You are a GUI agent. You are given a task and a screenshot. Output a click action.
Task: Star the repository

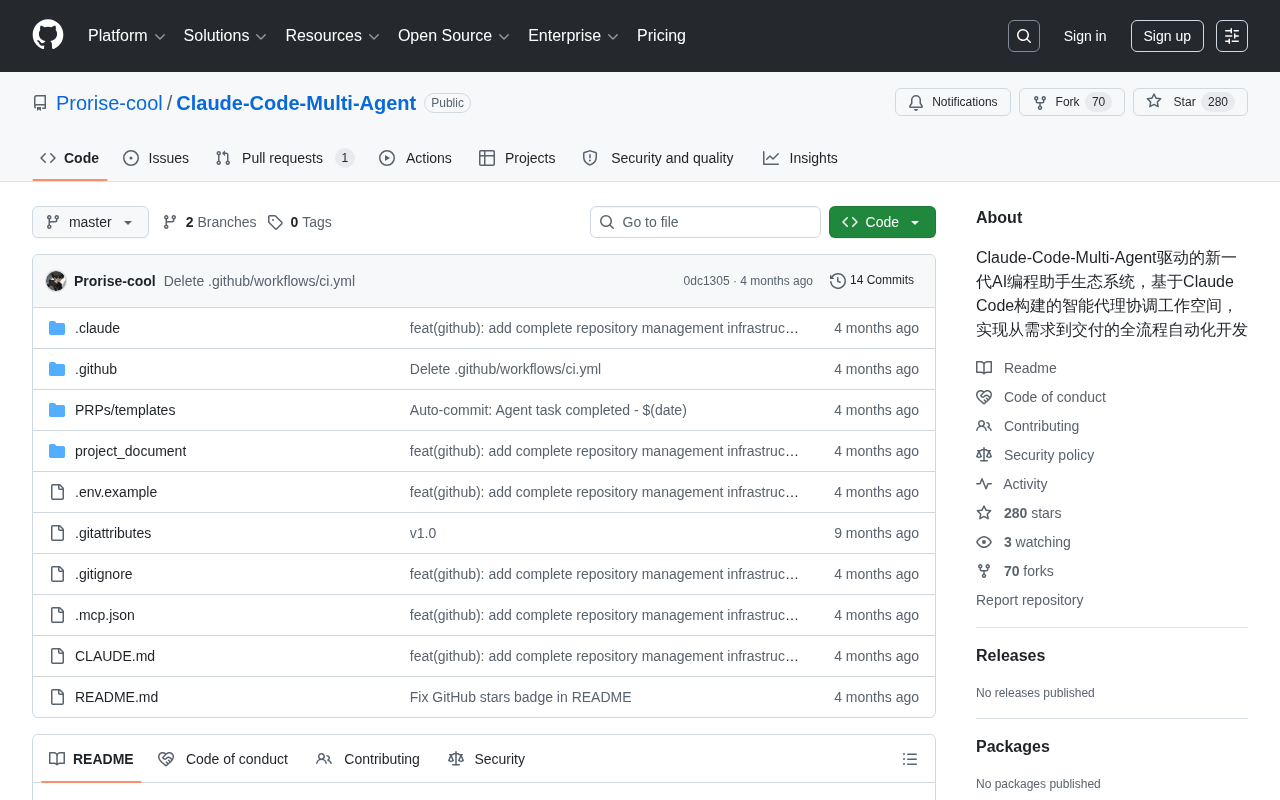(1190, 102)
